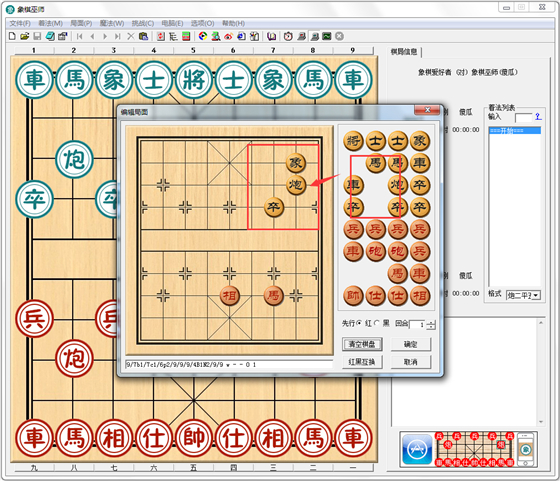
Task: Open a file with the folder icon
Action: point(25,36)
